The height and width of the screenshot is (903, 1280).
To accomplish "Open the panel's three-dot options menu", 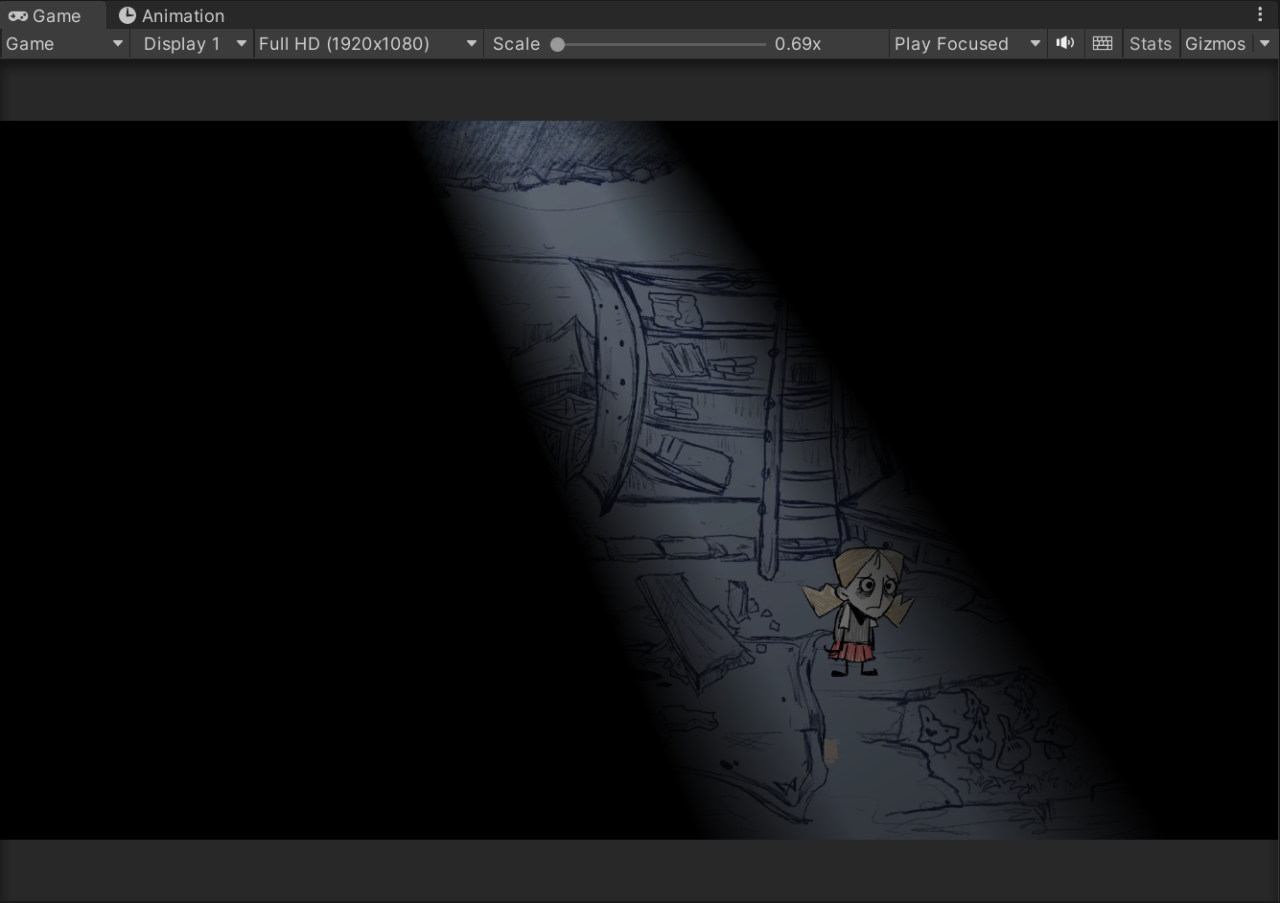I will coord(1260,14).
